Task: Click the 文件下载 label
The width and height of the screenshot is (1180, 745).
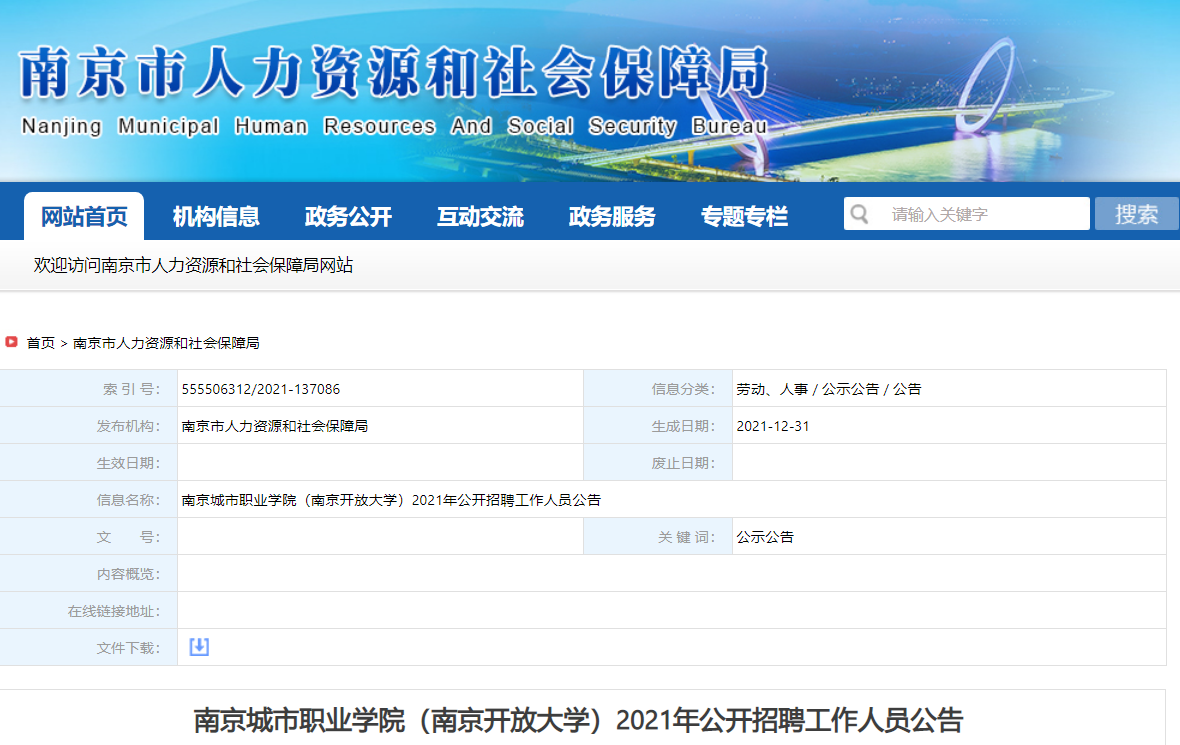Action: [x=128, y=648]
